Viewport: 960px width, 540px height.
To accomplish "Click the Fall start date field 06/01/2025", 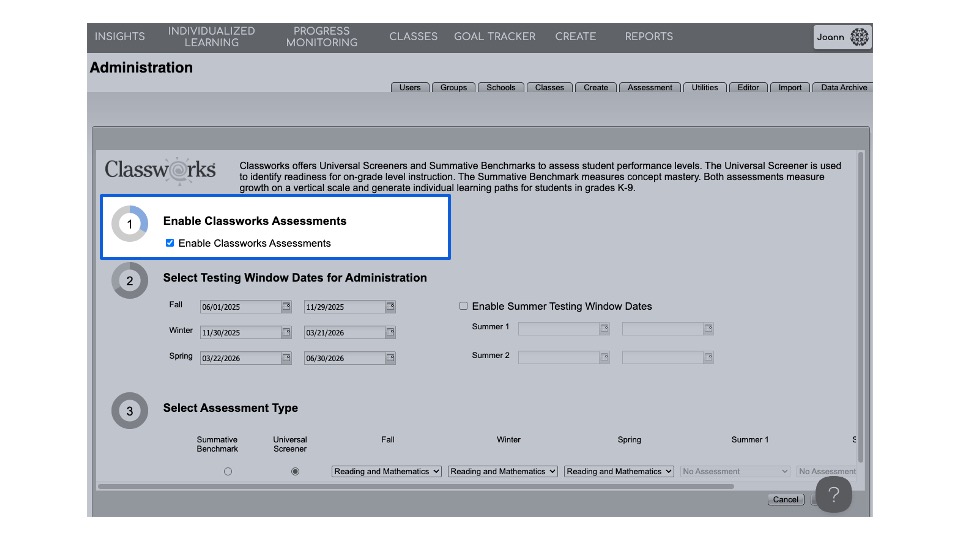I will (241, 307).
